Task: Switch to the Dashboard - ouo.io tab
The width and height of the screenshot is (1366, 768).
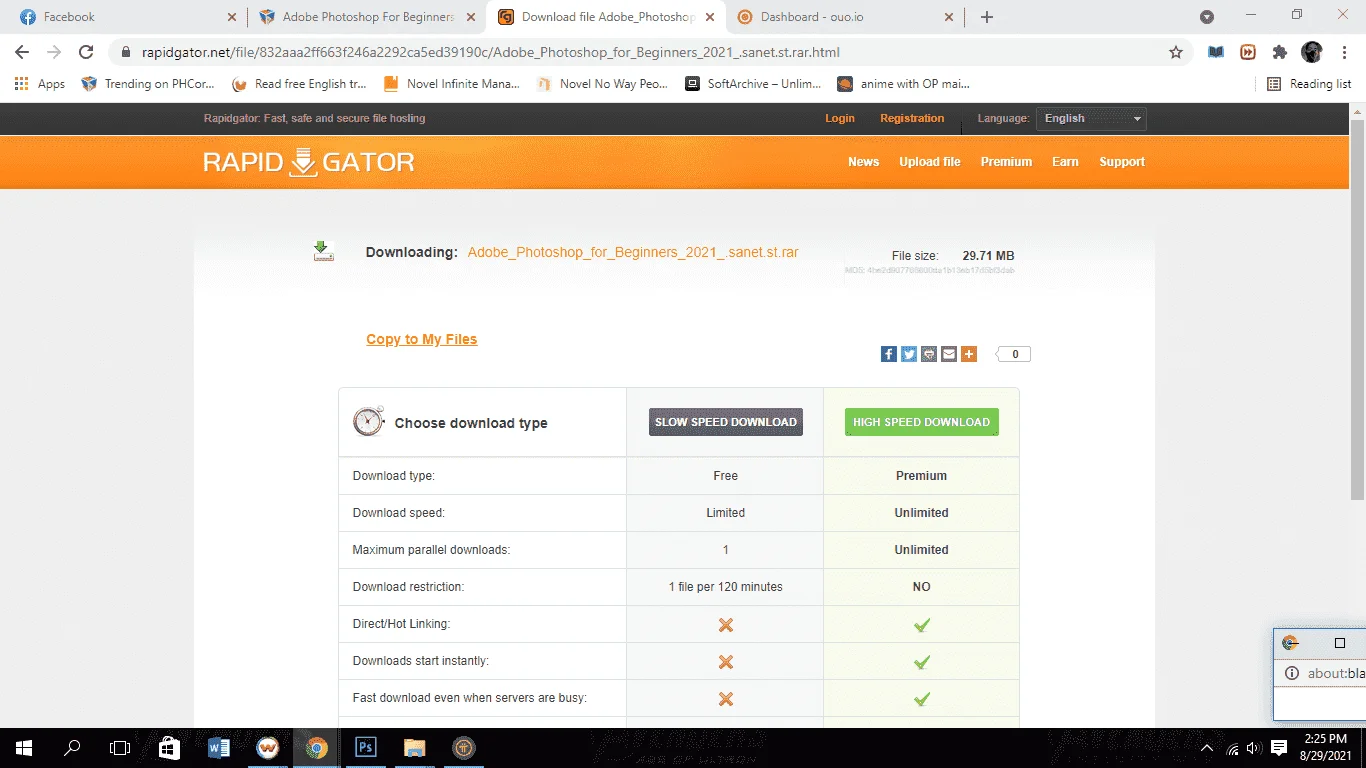Action: coord(846,17)
